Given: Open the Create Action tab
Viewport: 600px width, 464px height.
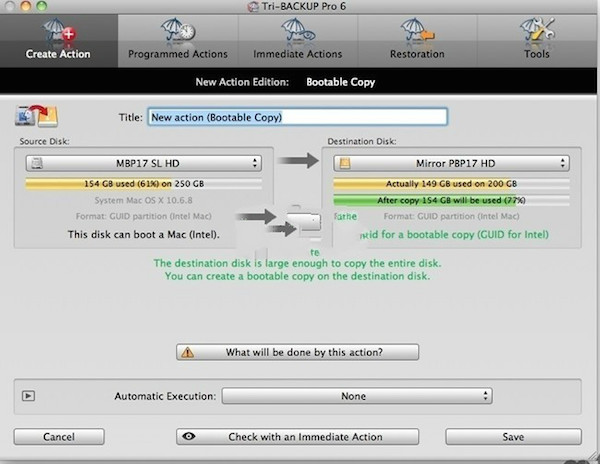Looking at the screenshot, I should 59,41.
